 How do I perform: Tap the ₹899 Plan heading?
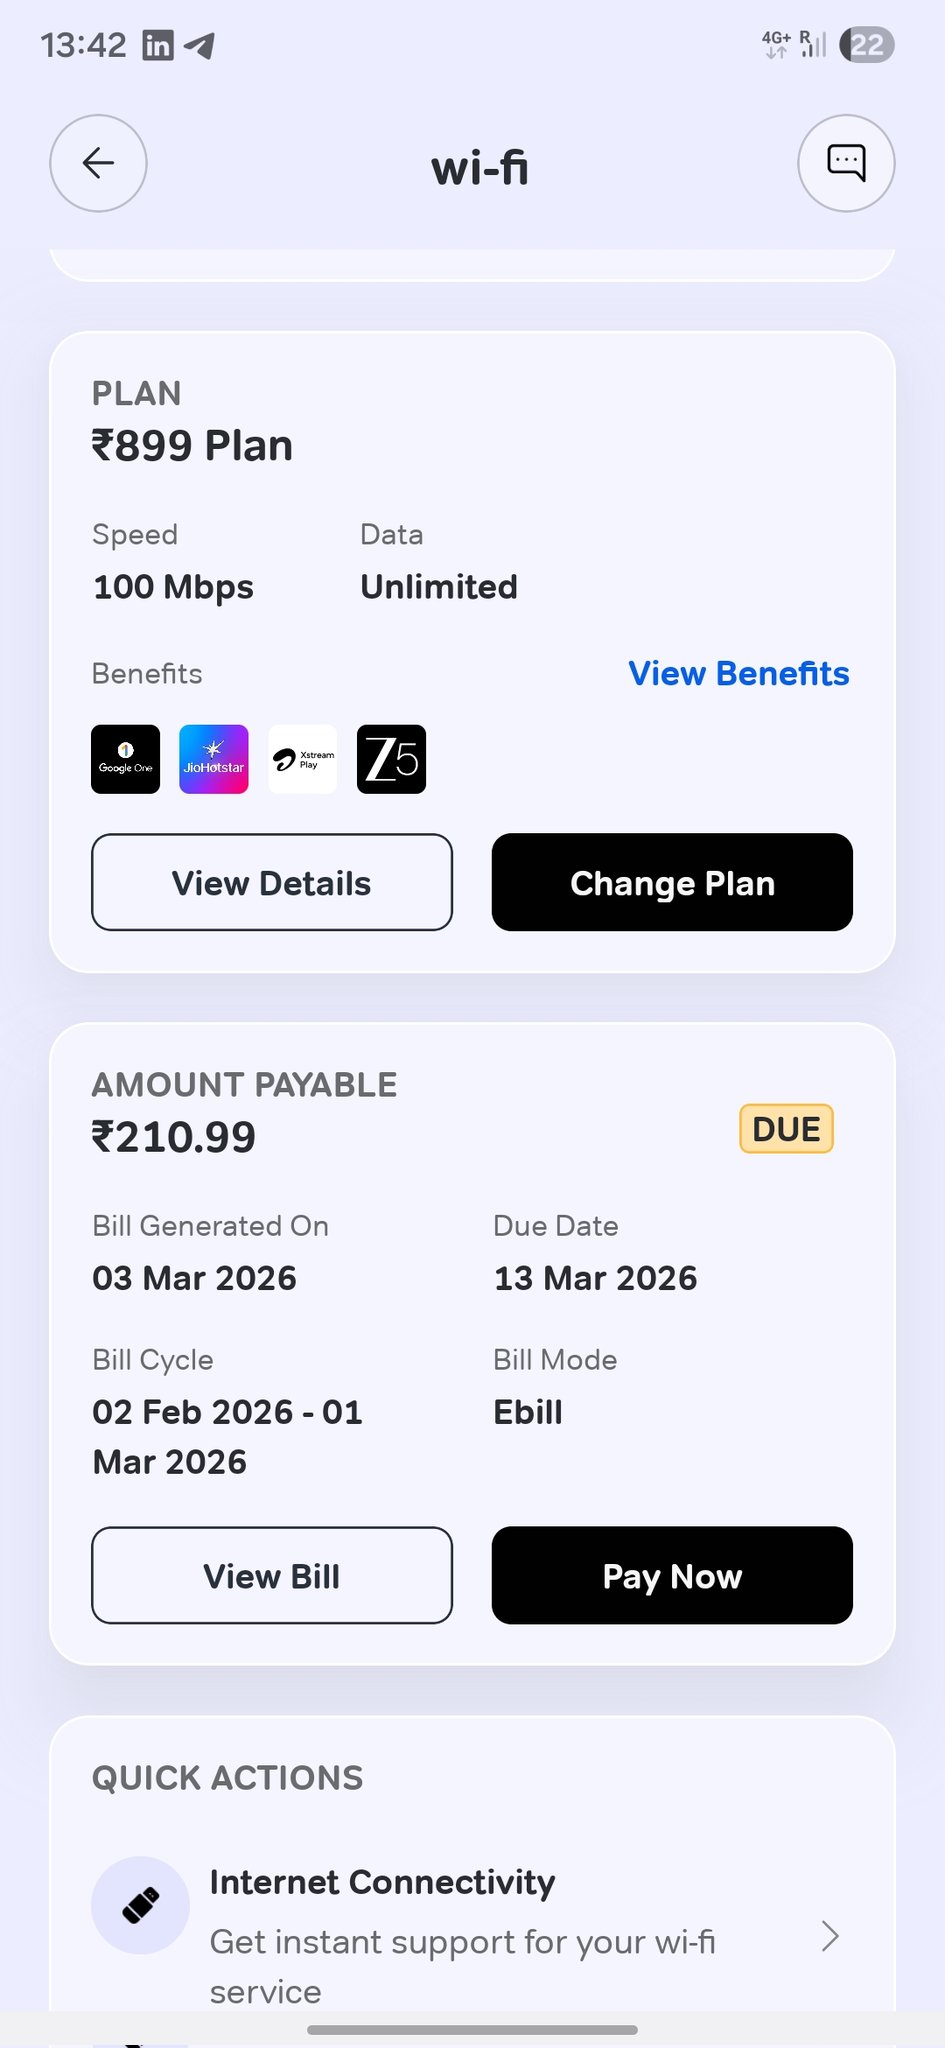[192, 446]
